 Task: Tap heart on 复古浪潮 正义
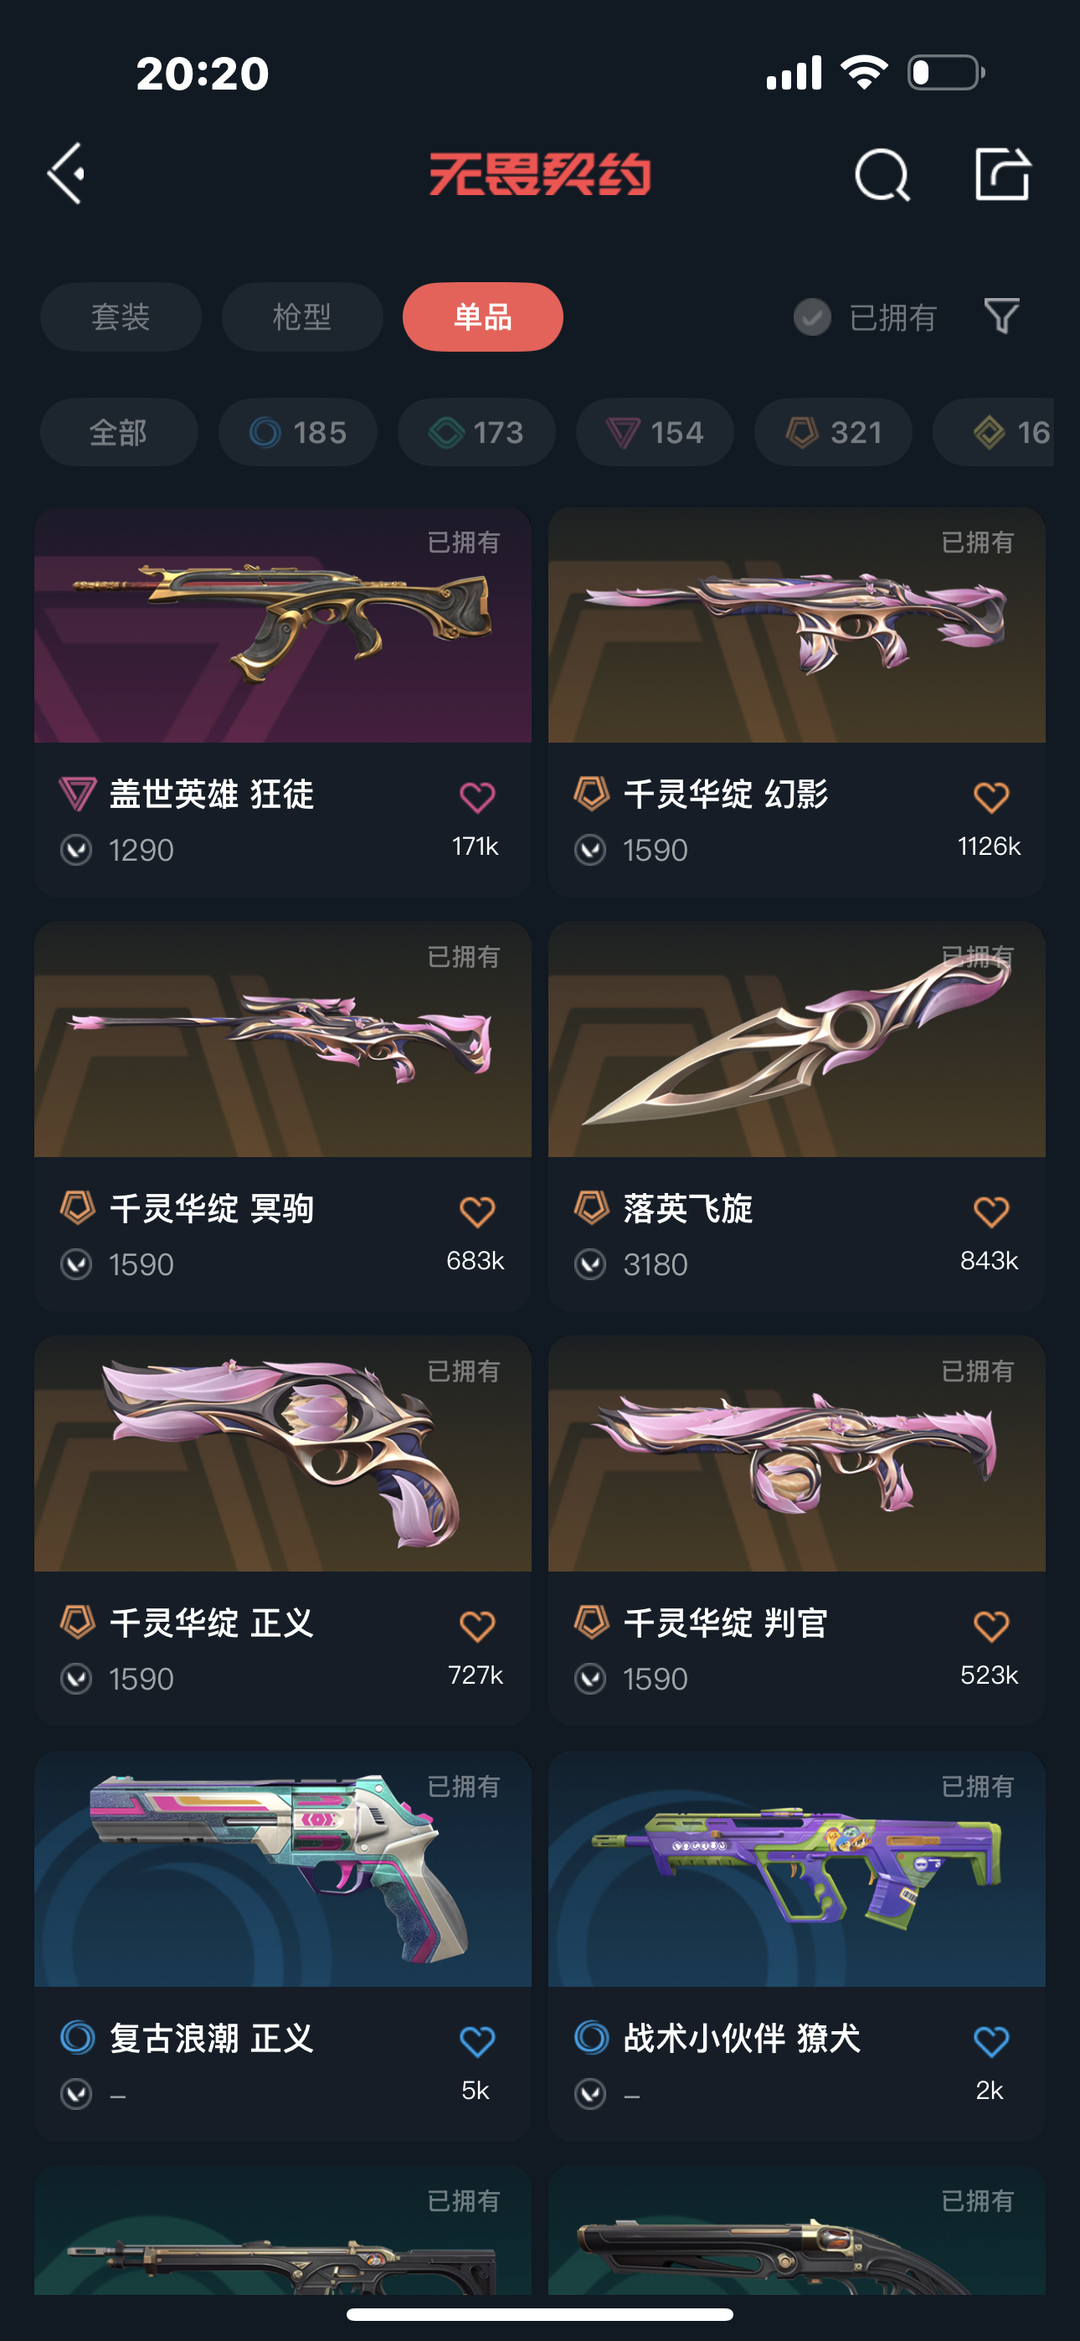[x=477, y=2040]
